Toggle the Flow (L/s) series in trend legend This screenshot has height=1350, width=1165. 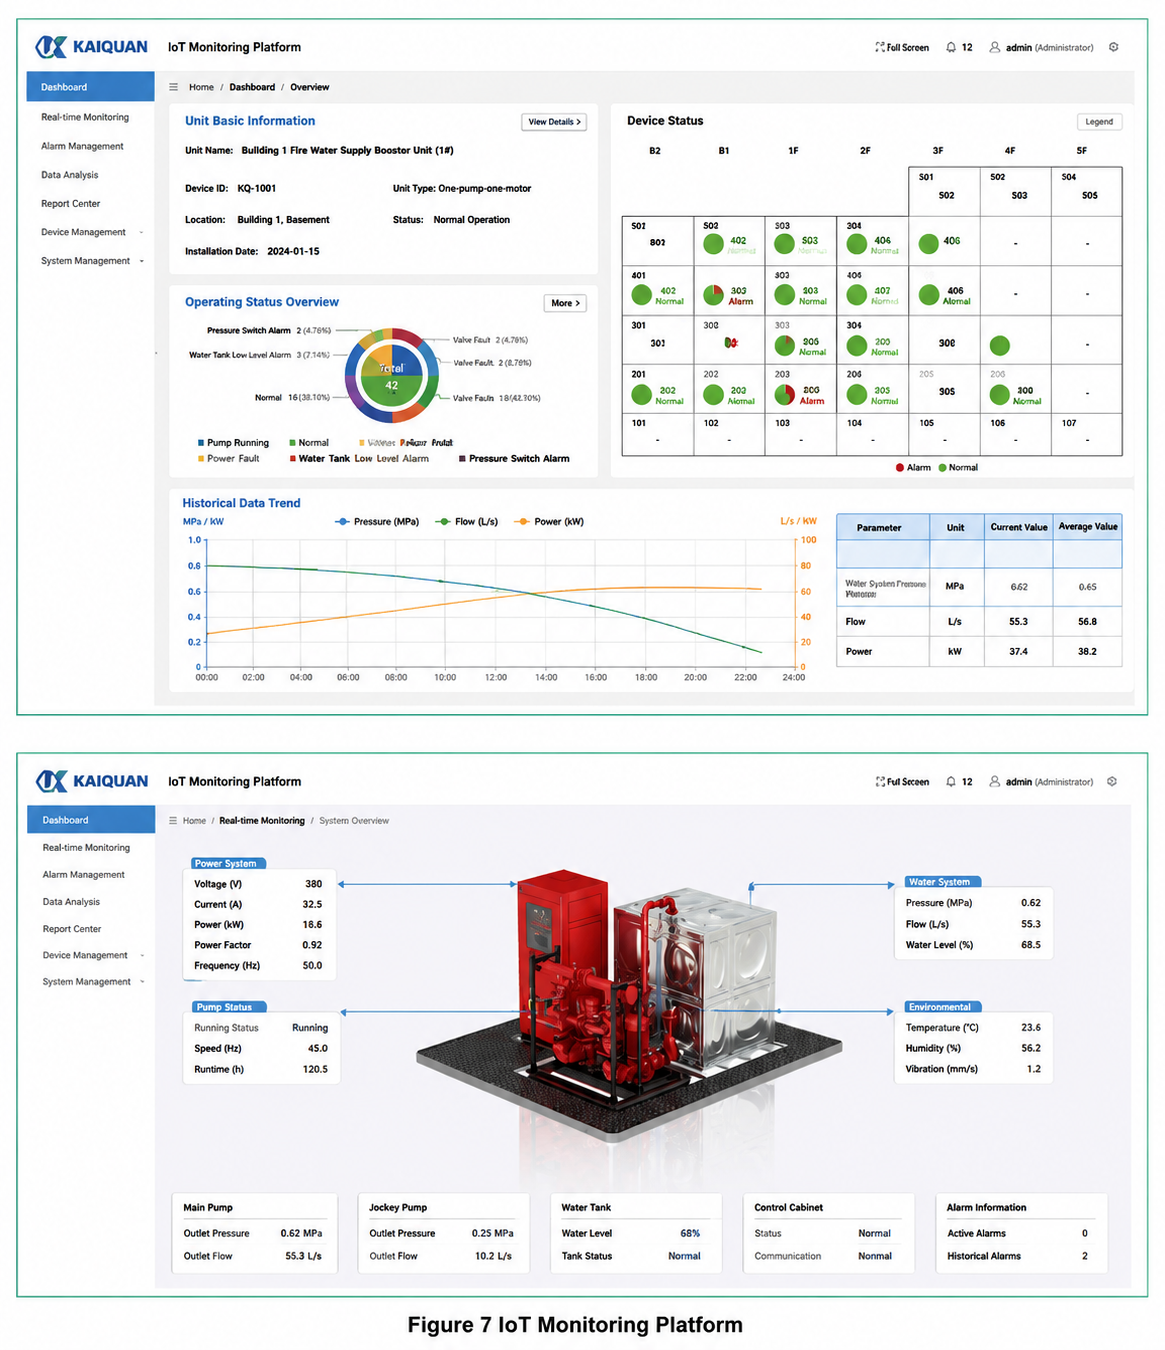coord(467,522)
